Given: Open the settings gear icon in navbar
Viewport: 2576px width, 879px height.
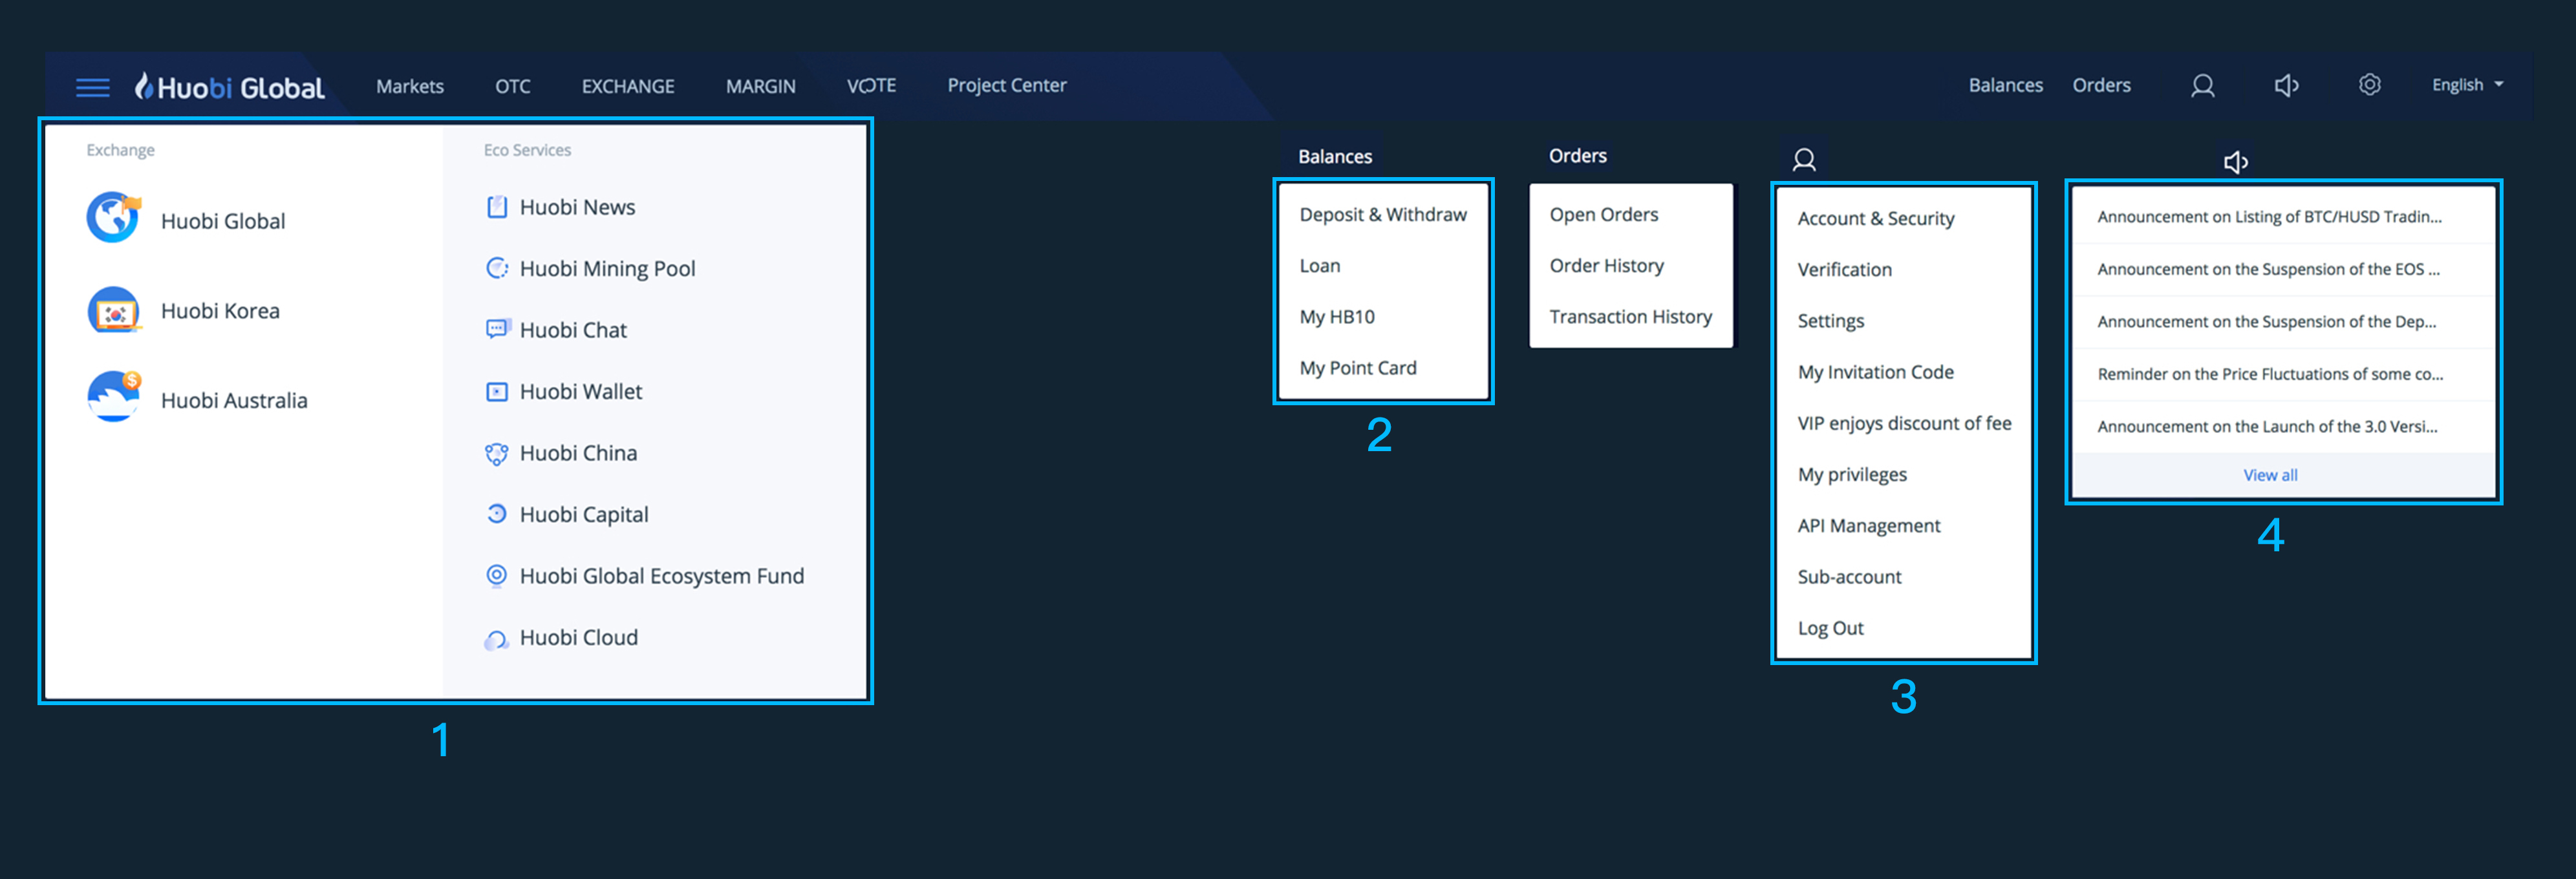Looking at the screenshot, I should tap(2369, 85).
